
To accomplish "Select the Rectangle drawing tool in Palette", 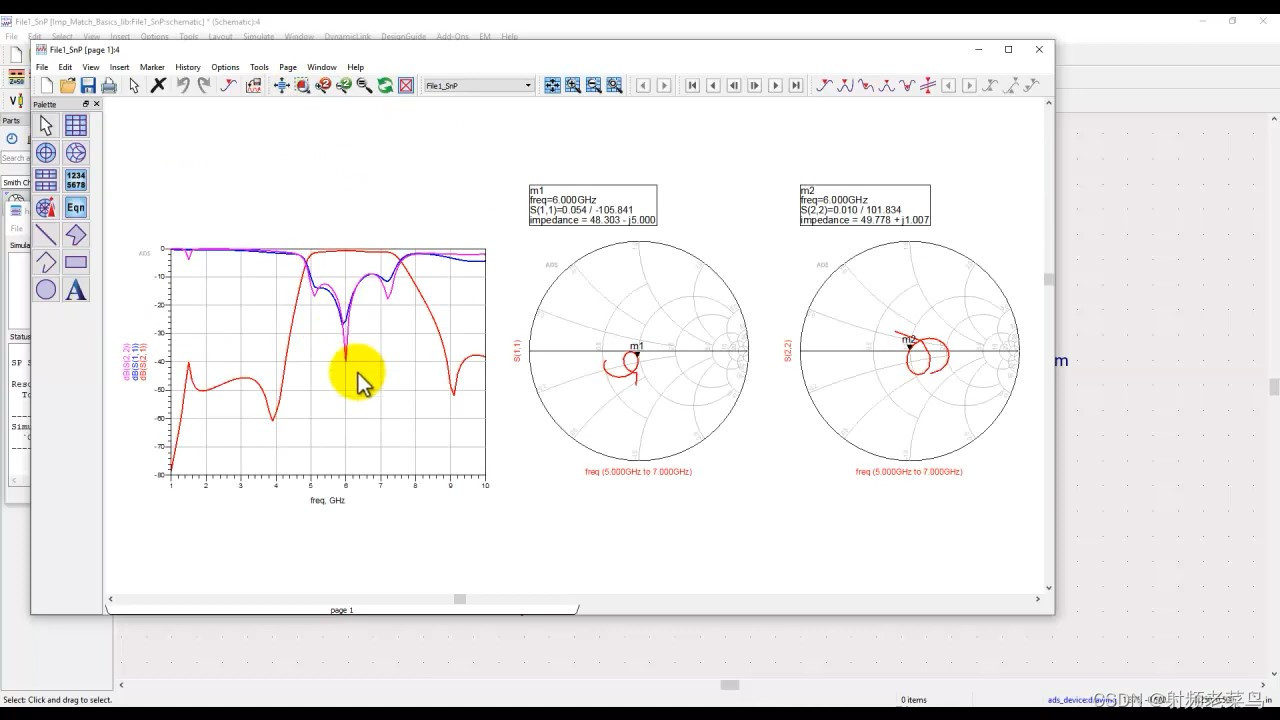I will click(76, 262).
